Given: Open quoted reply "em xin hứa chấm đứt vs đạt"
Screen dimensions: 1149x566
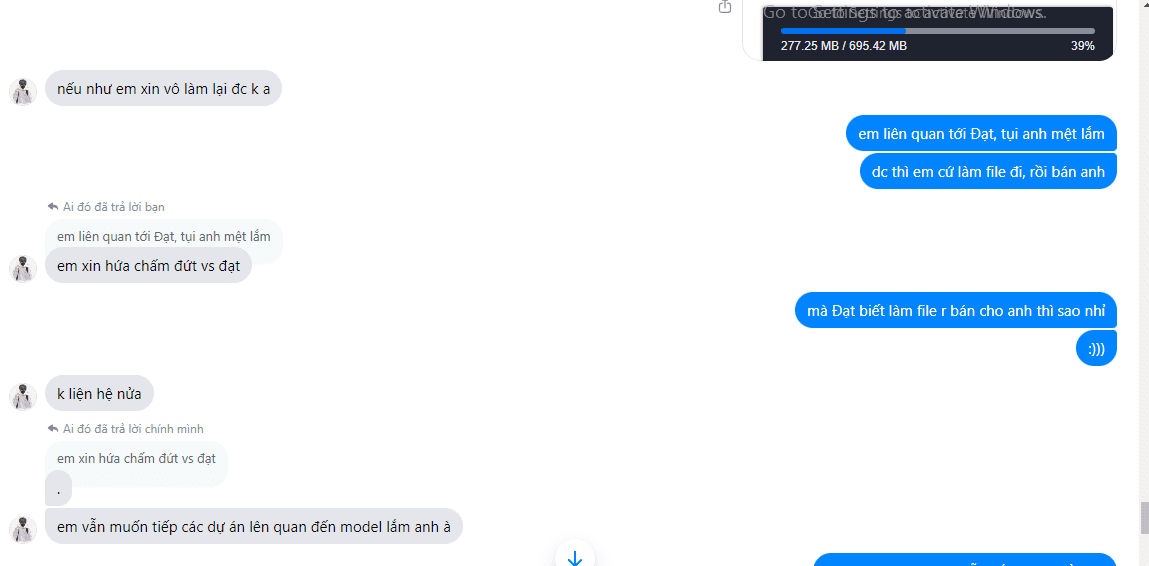Looking at the screenshot, I should (136, 459).
